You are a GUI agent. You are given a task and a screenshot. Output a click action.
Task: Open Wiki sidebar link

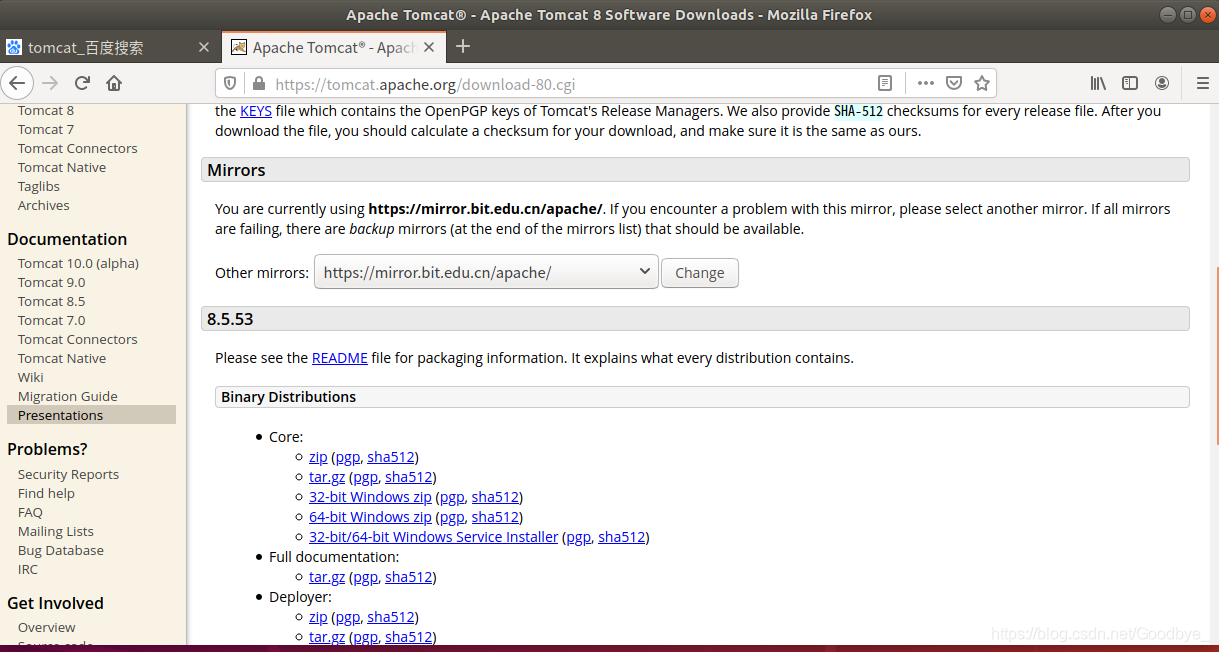(31, 378)
